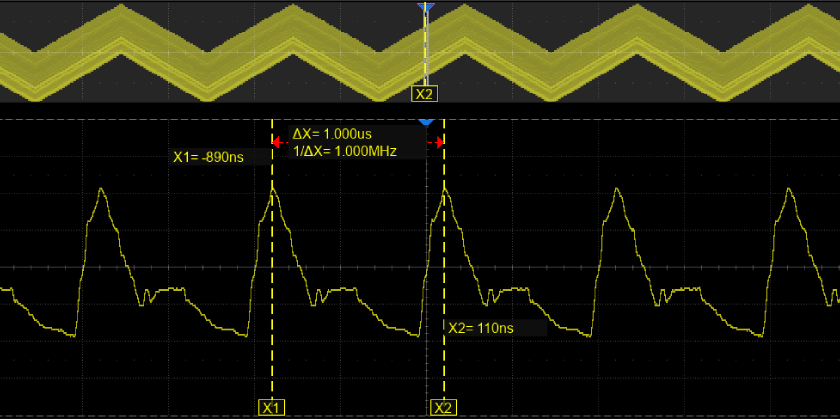Select the X2= 110ns readout label
This screenshot has height=420, width=840.
click(x=480, y=327)
